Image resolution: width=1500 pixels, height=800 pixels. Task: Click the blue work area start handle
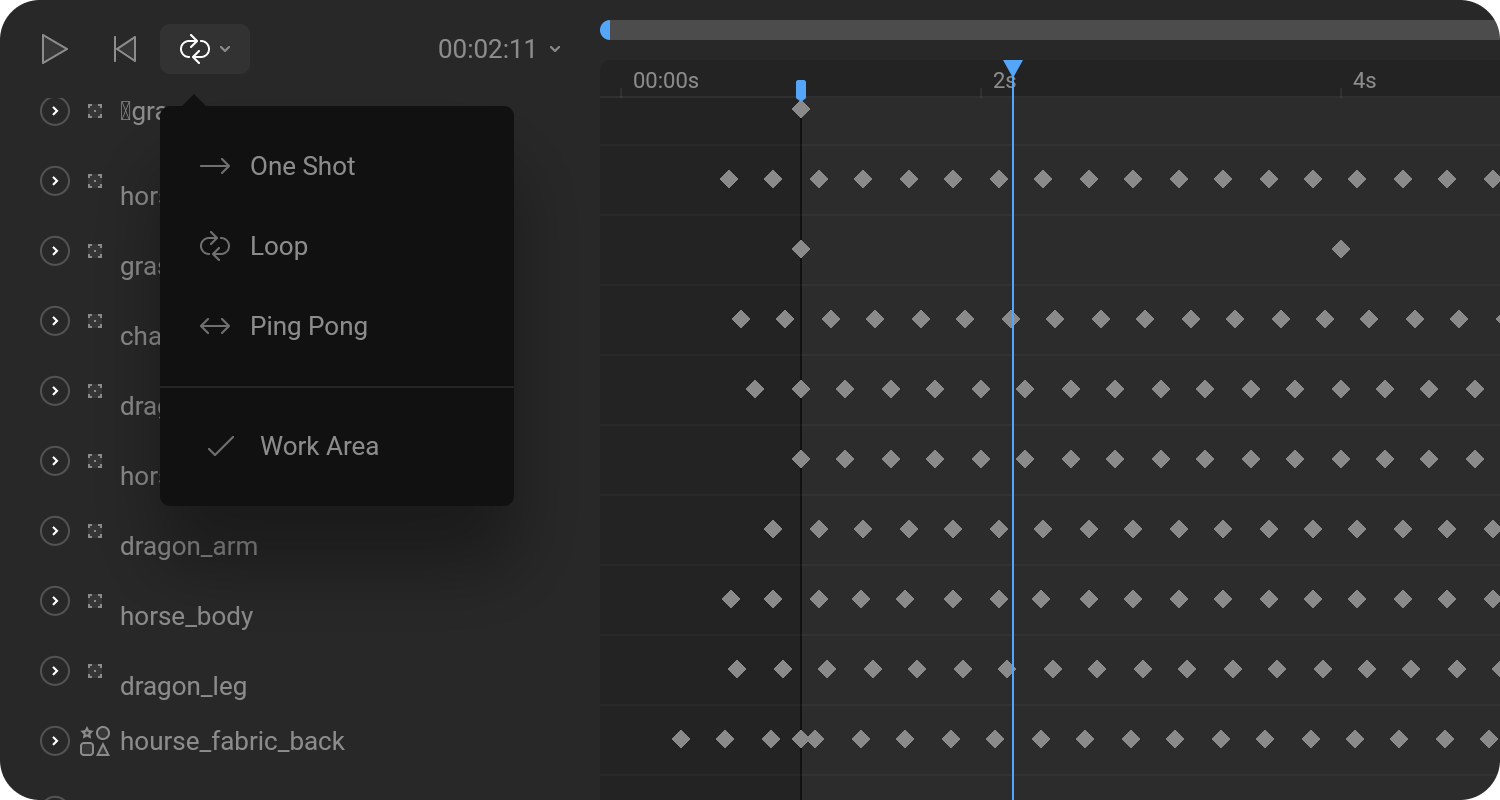point(801,90)
